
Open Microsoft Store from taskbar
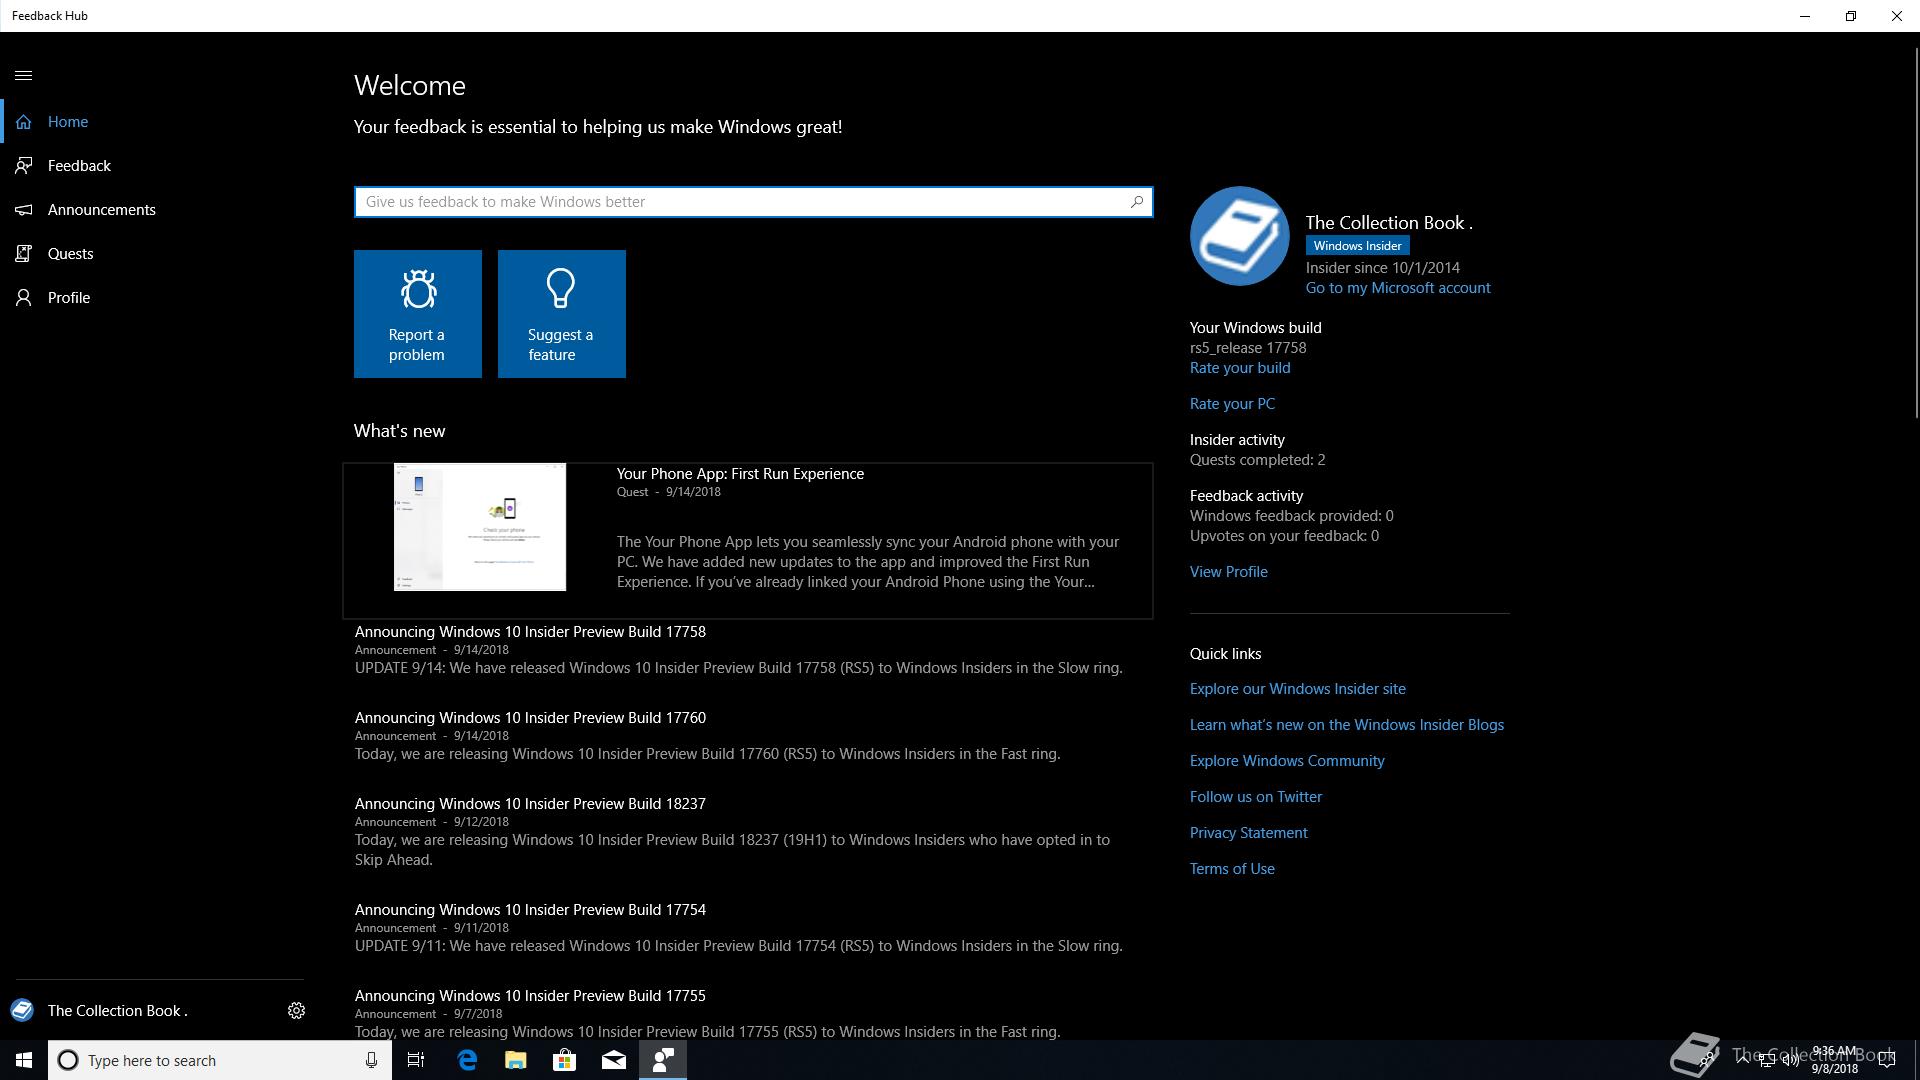(565, 1060)
